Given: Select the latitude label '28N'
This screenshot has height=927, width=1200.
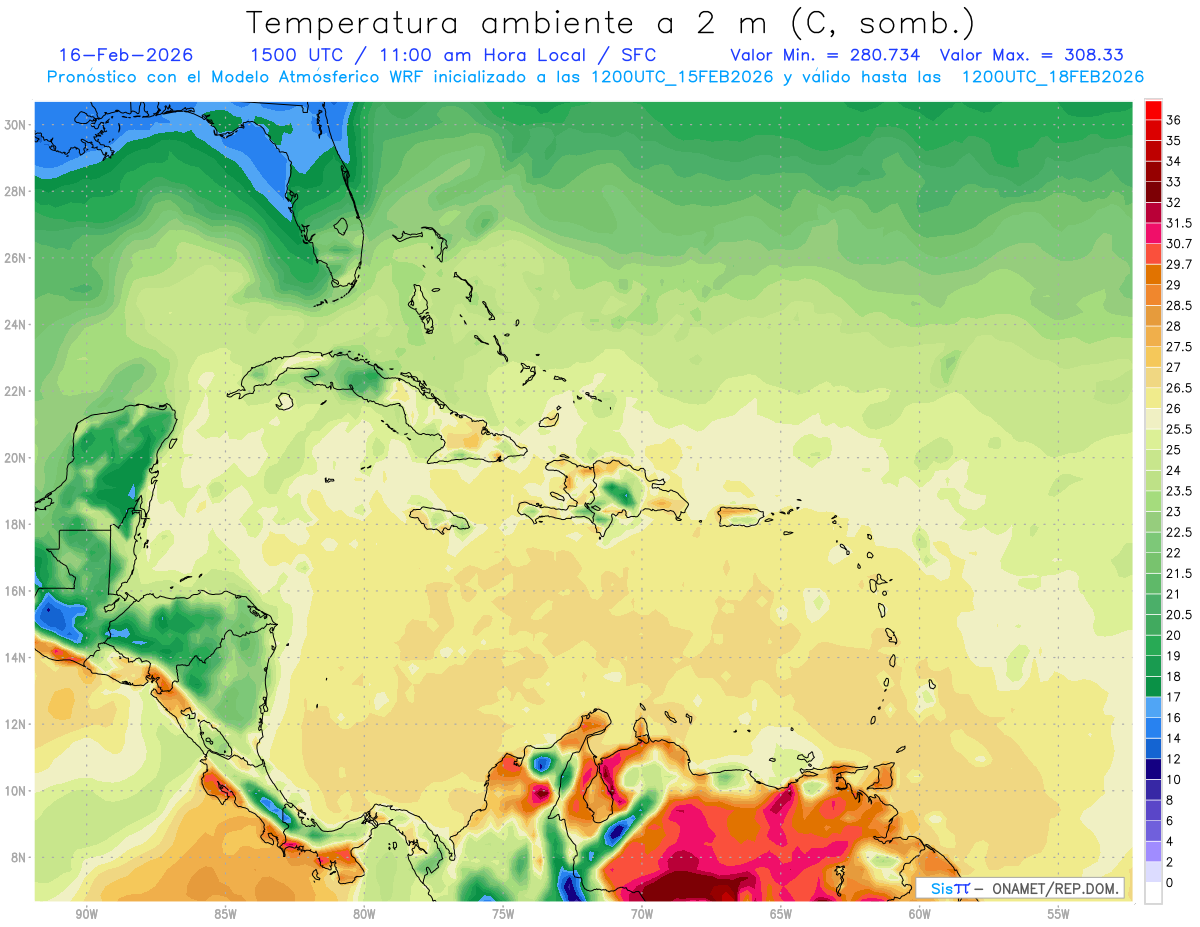Looking at the screenshot, I should pyautogui.click(x=17, y=191).
